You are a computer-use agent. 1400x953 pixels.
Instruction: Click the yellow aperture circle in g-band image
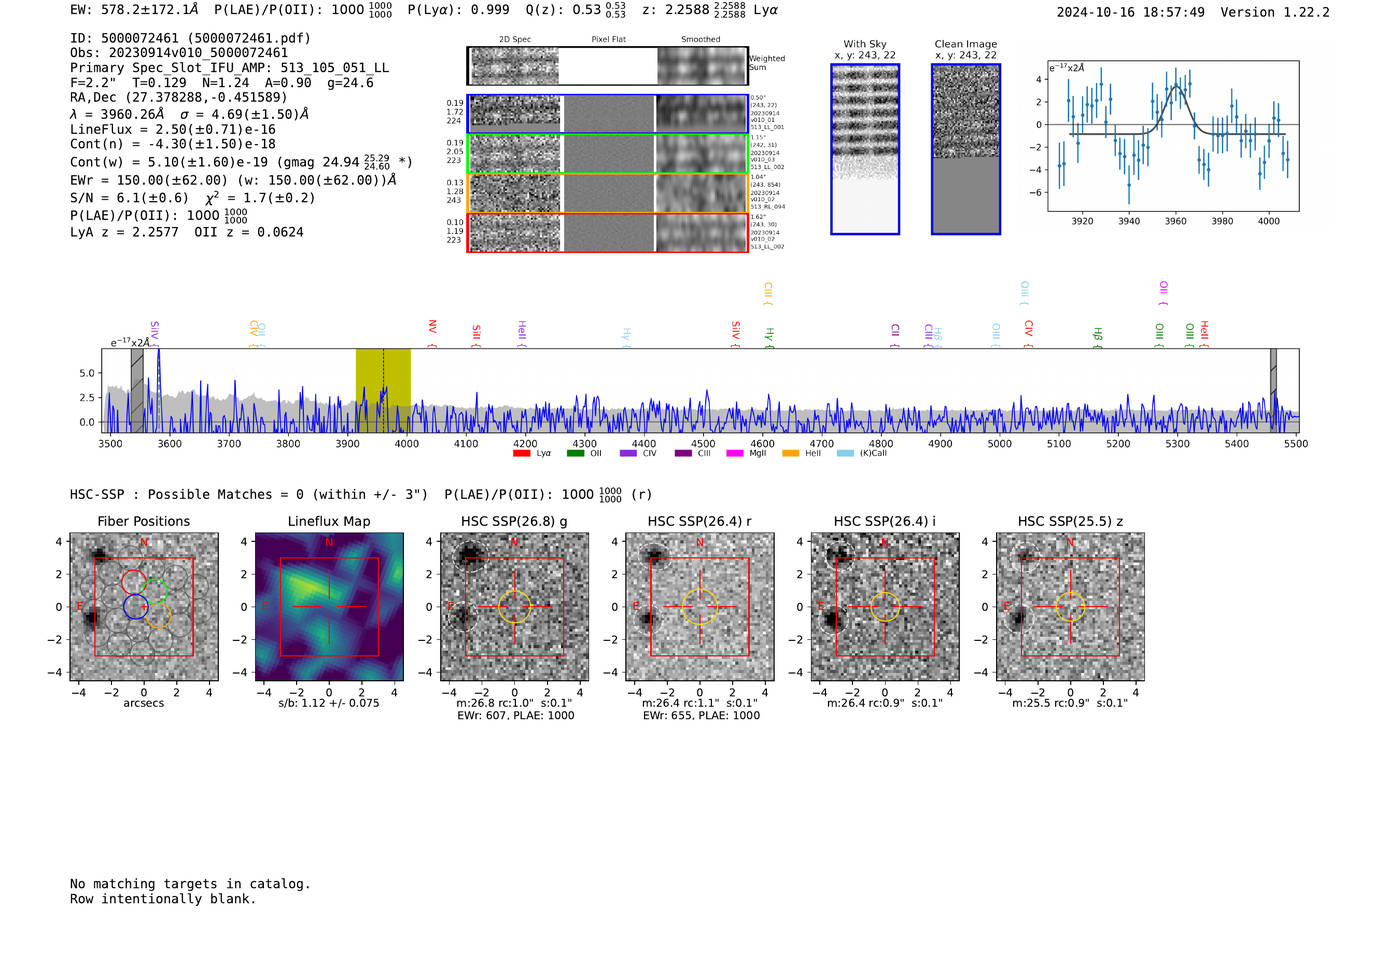(514, 606)
